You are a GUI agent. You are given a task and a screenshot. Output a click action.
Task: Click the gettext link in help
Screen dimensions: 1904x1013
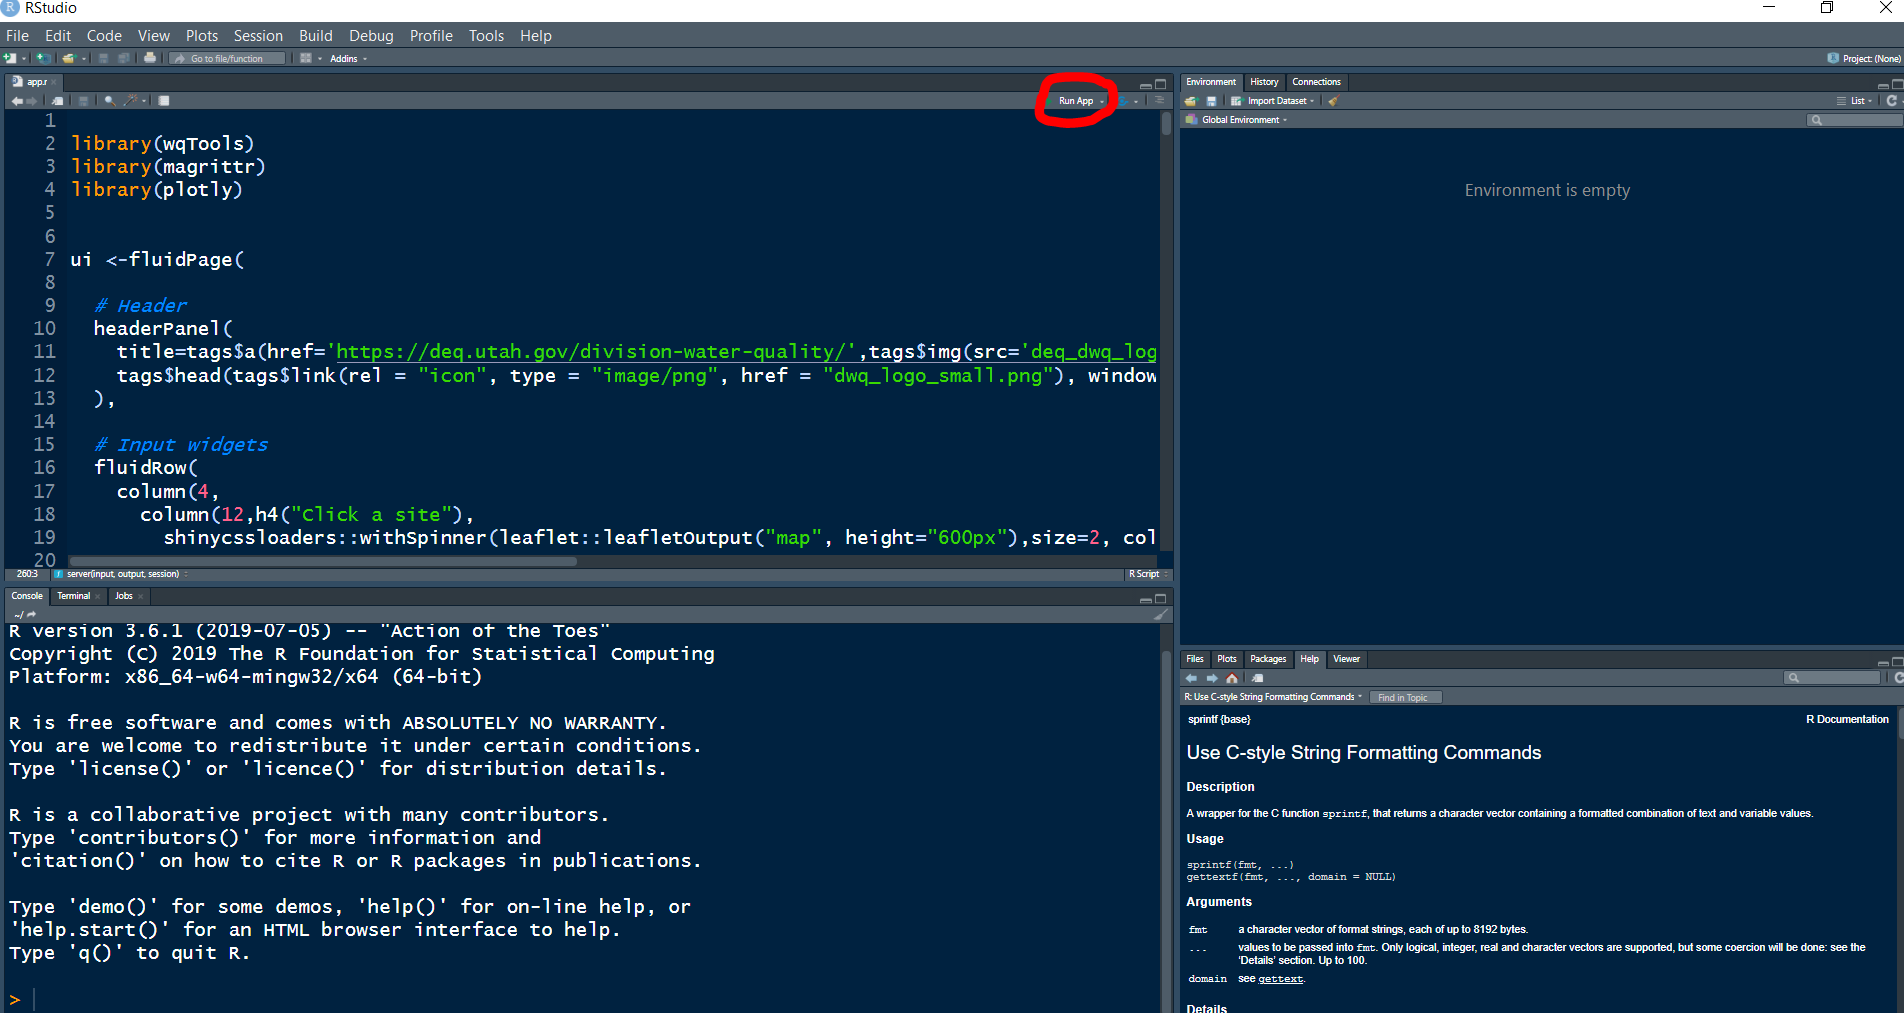coord(1280,979)
